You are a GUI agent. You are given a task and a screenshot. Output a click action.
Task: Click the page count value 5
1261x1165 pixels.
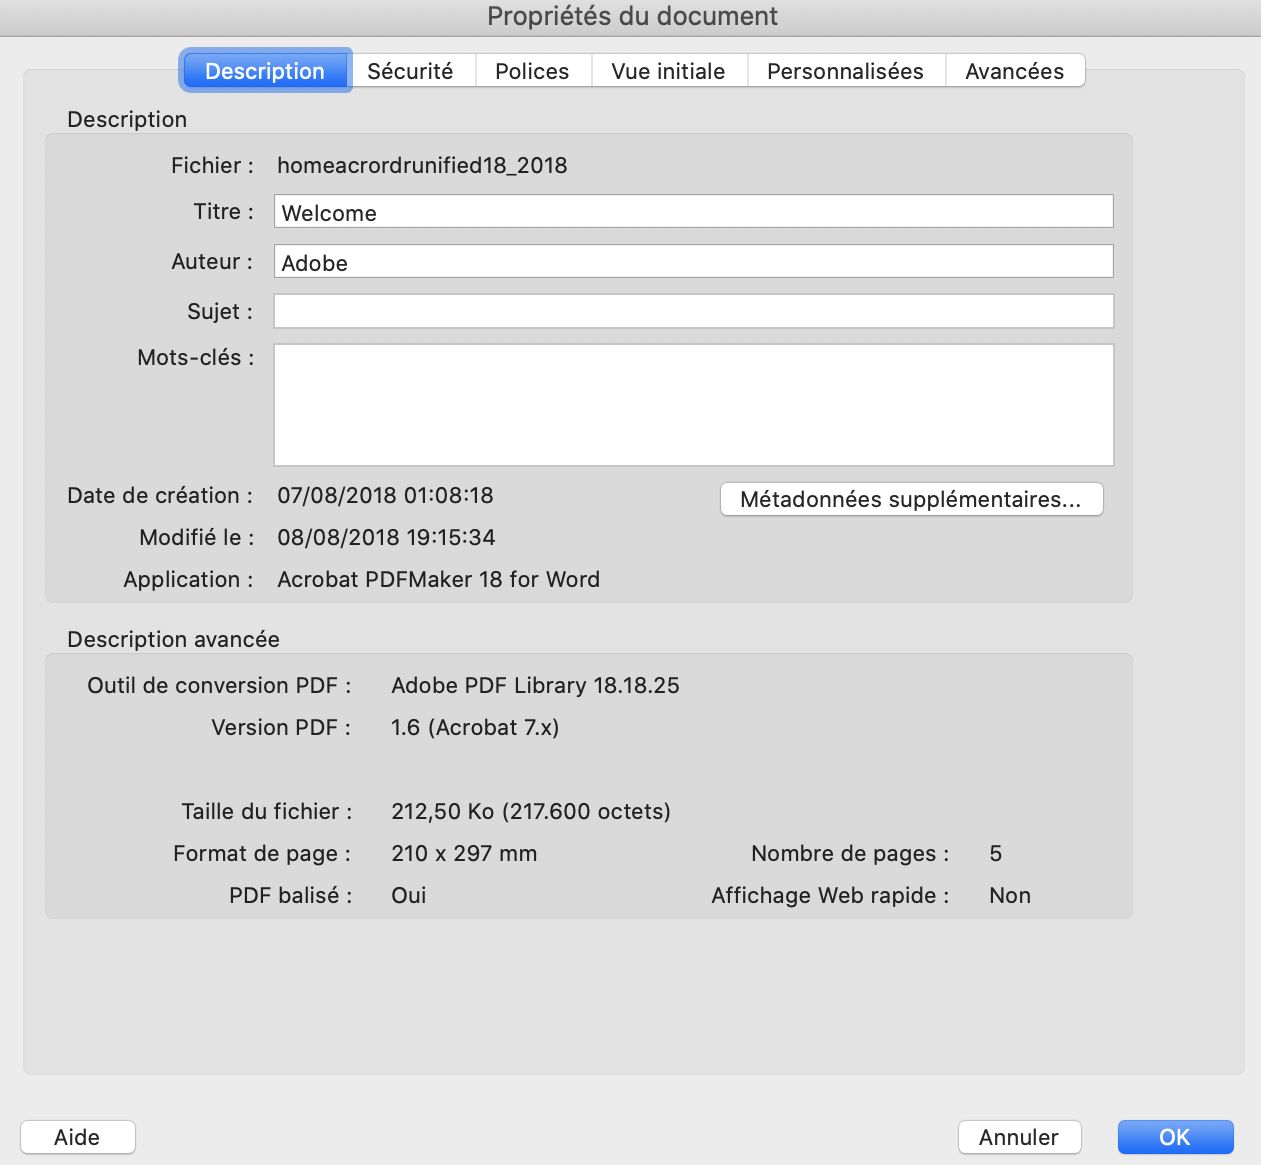point(995,853)
